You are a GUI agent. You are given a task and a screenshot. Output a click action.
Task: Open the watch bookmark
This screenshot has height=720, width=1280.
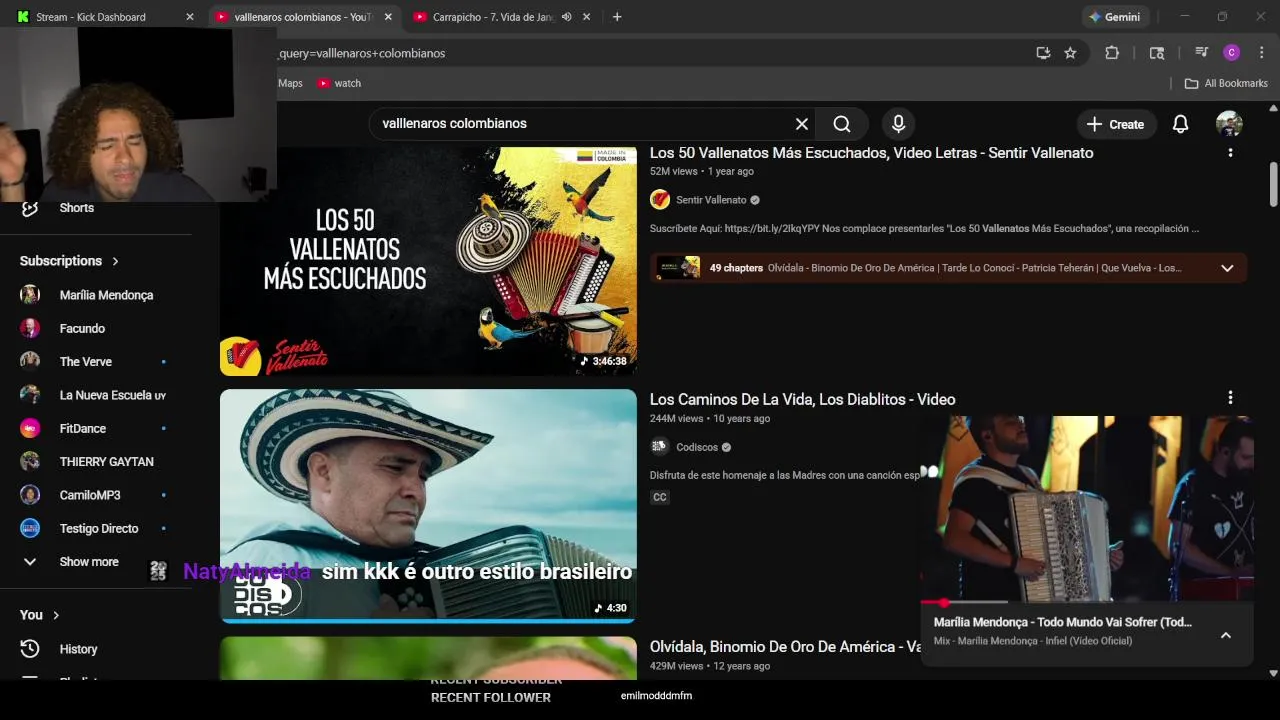(x=339, y=83)
